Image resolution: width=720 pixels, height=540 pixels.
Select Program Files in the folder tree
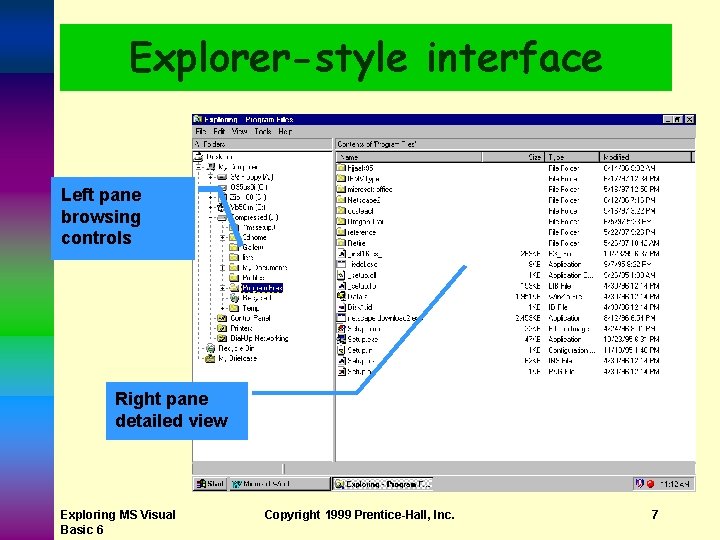[x=262, y=288]
